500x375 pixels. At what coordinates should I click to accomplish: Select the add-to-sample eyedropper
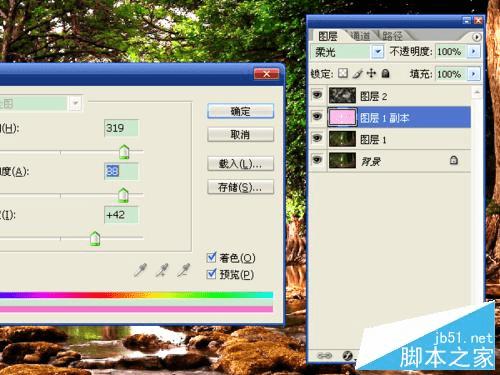click(162, 270)
